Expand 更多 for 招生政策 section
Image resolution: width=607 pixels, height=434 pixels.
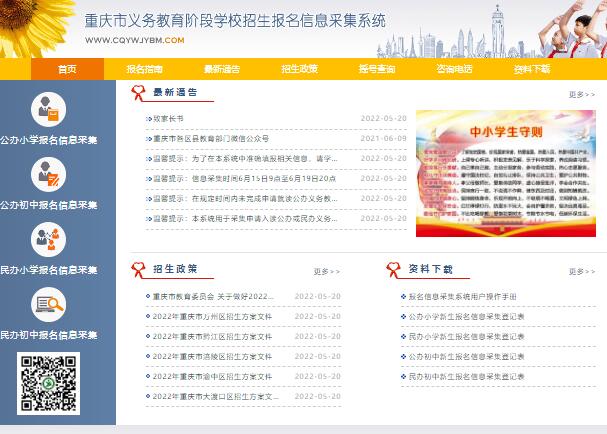coord(327,271)
